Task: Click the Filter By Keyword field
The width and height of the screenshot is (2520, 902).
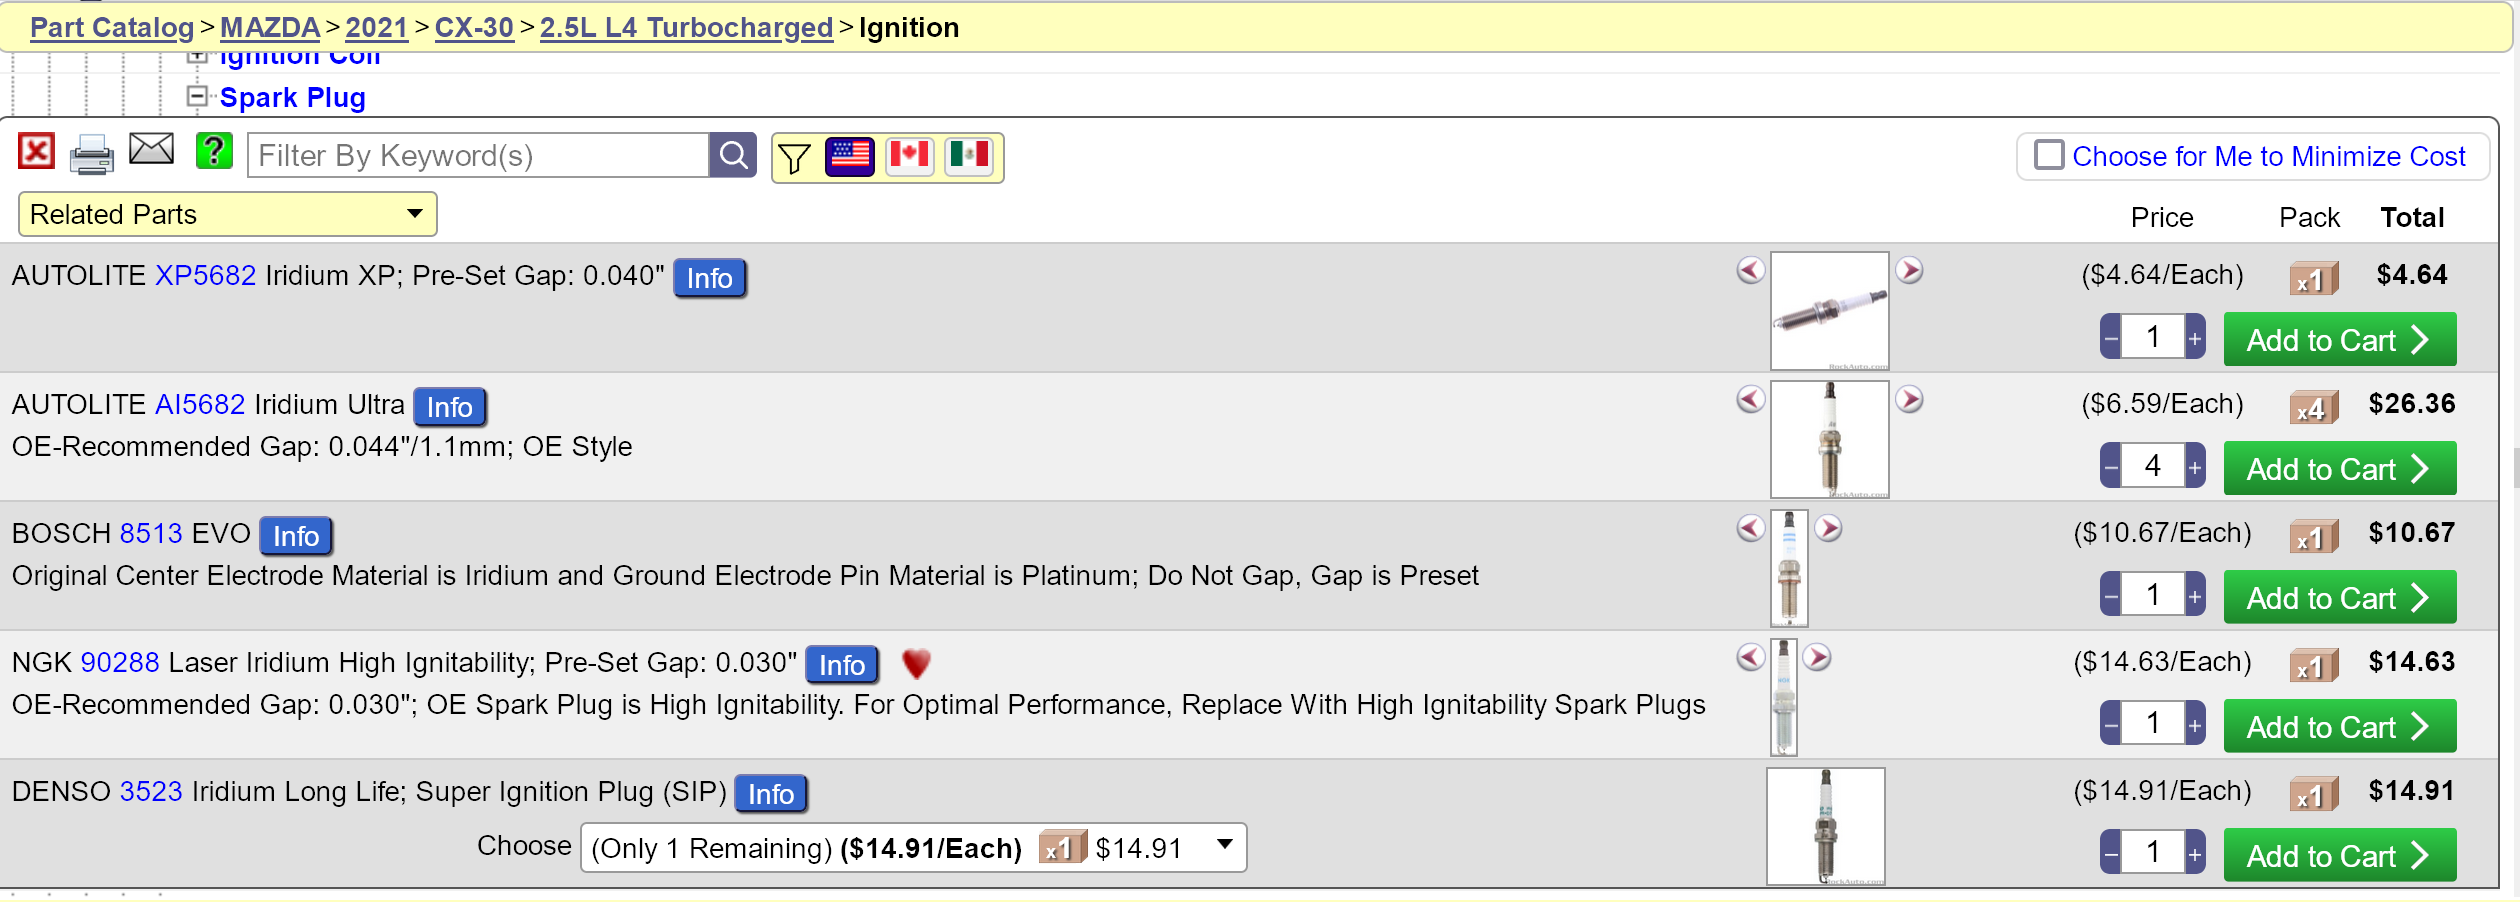Action: coord(478,155)
